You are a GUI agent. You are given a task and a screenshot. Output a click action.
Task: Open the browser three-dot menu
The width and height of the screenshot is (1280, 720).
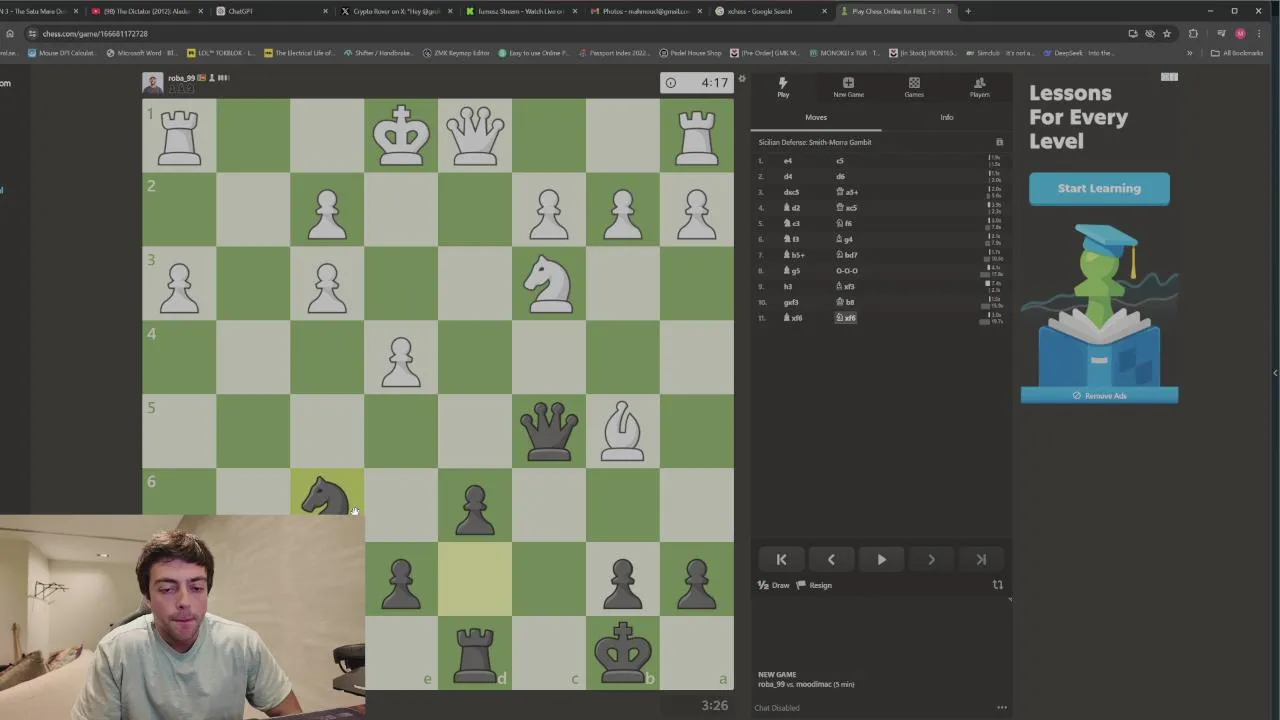[x=1259, y=33]
